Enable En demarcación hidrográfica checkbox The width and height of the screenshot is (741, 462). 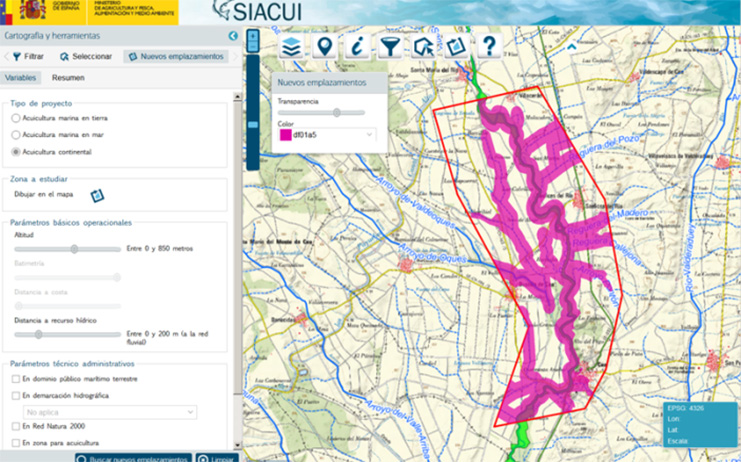tap(14, 396)
